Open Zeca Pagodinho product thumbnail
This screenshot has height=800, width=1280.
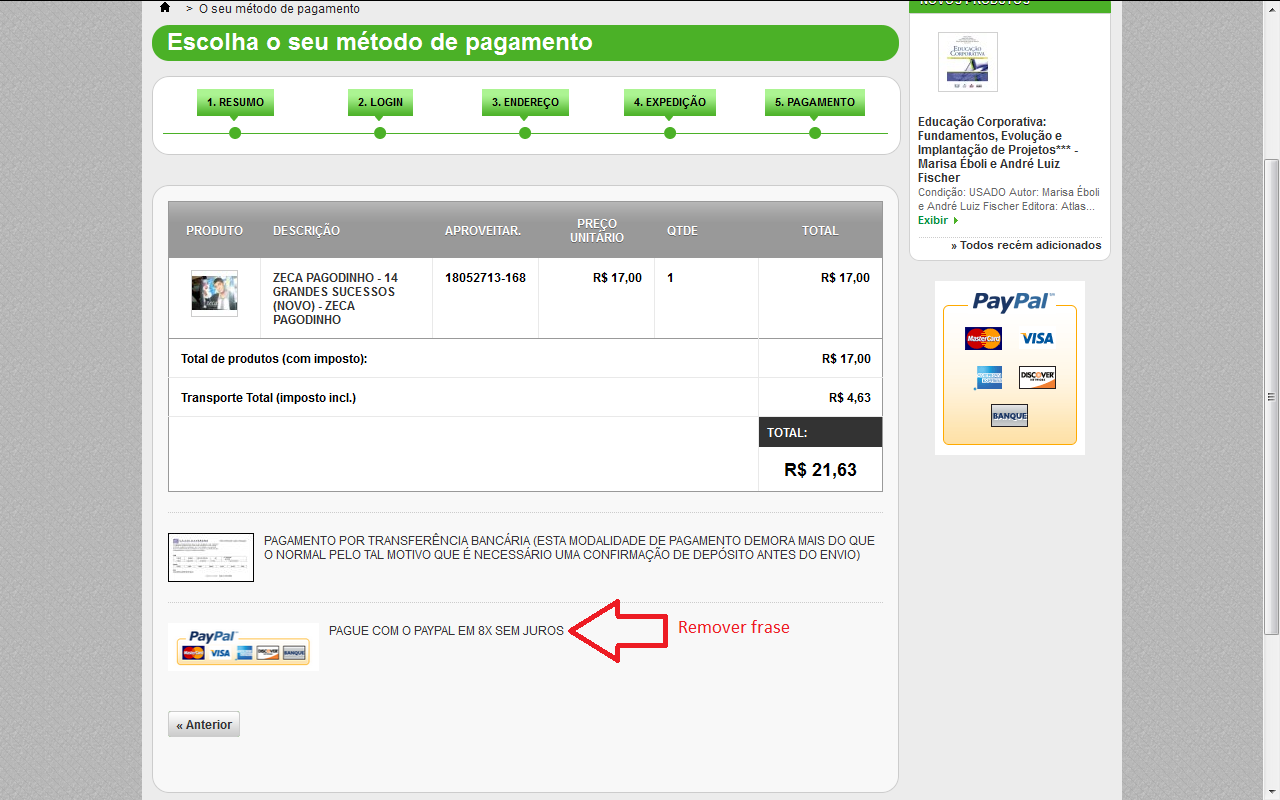pyautogui.click(x=214, y=293)
